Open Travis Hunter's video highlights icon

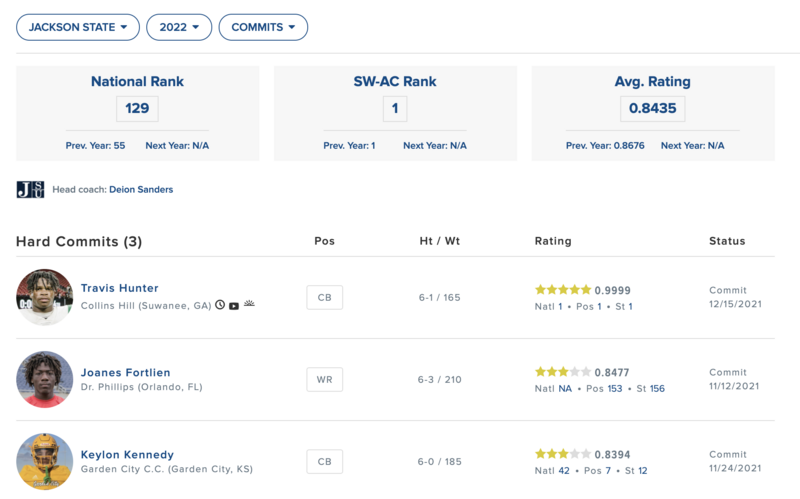(x=234, y=305)
